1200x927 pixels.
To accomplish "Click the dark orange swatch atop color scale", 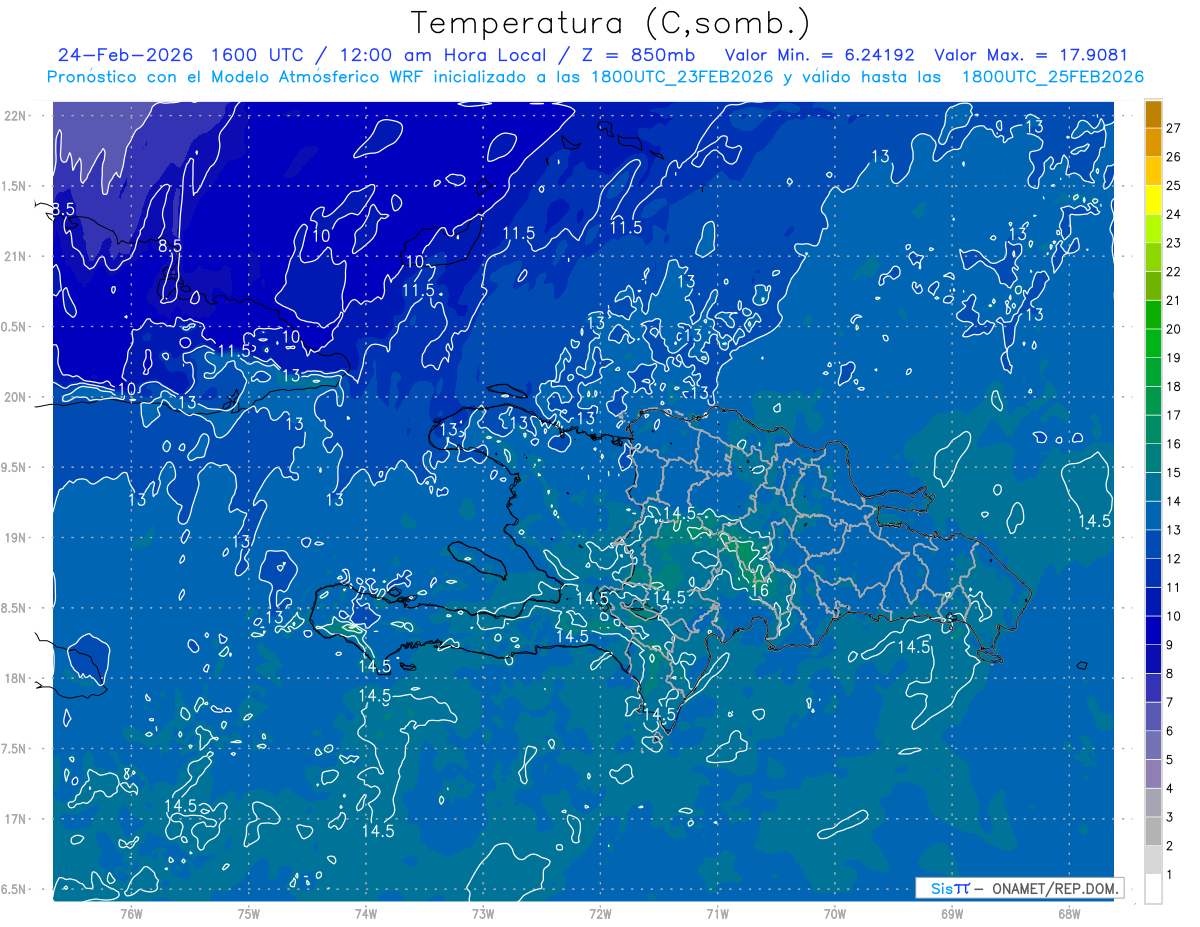I will pyautogui.click(x=1153, y=114).
